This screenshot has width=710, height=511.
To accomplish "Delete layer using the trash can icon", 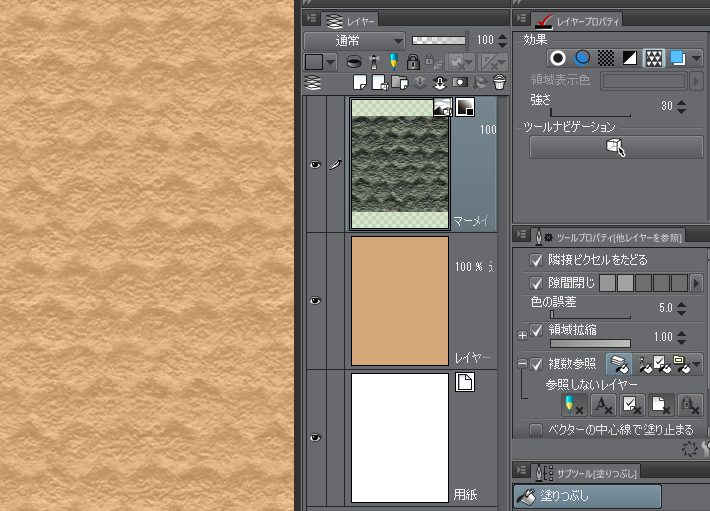I will 499,82.
